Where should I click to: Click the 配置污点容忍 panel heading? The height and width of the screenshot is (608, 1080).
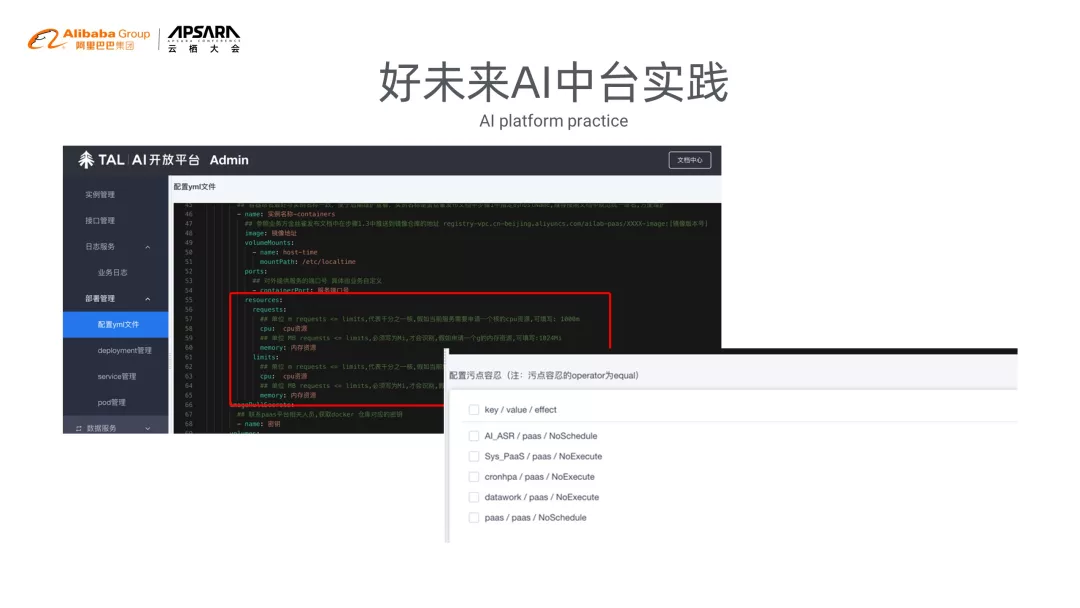[x=544, y=375]
